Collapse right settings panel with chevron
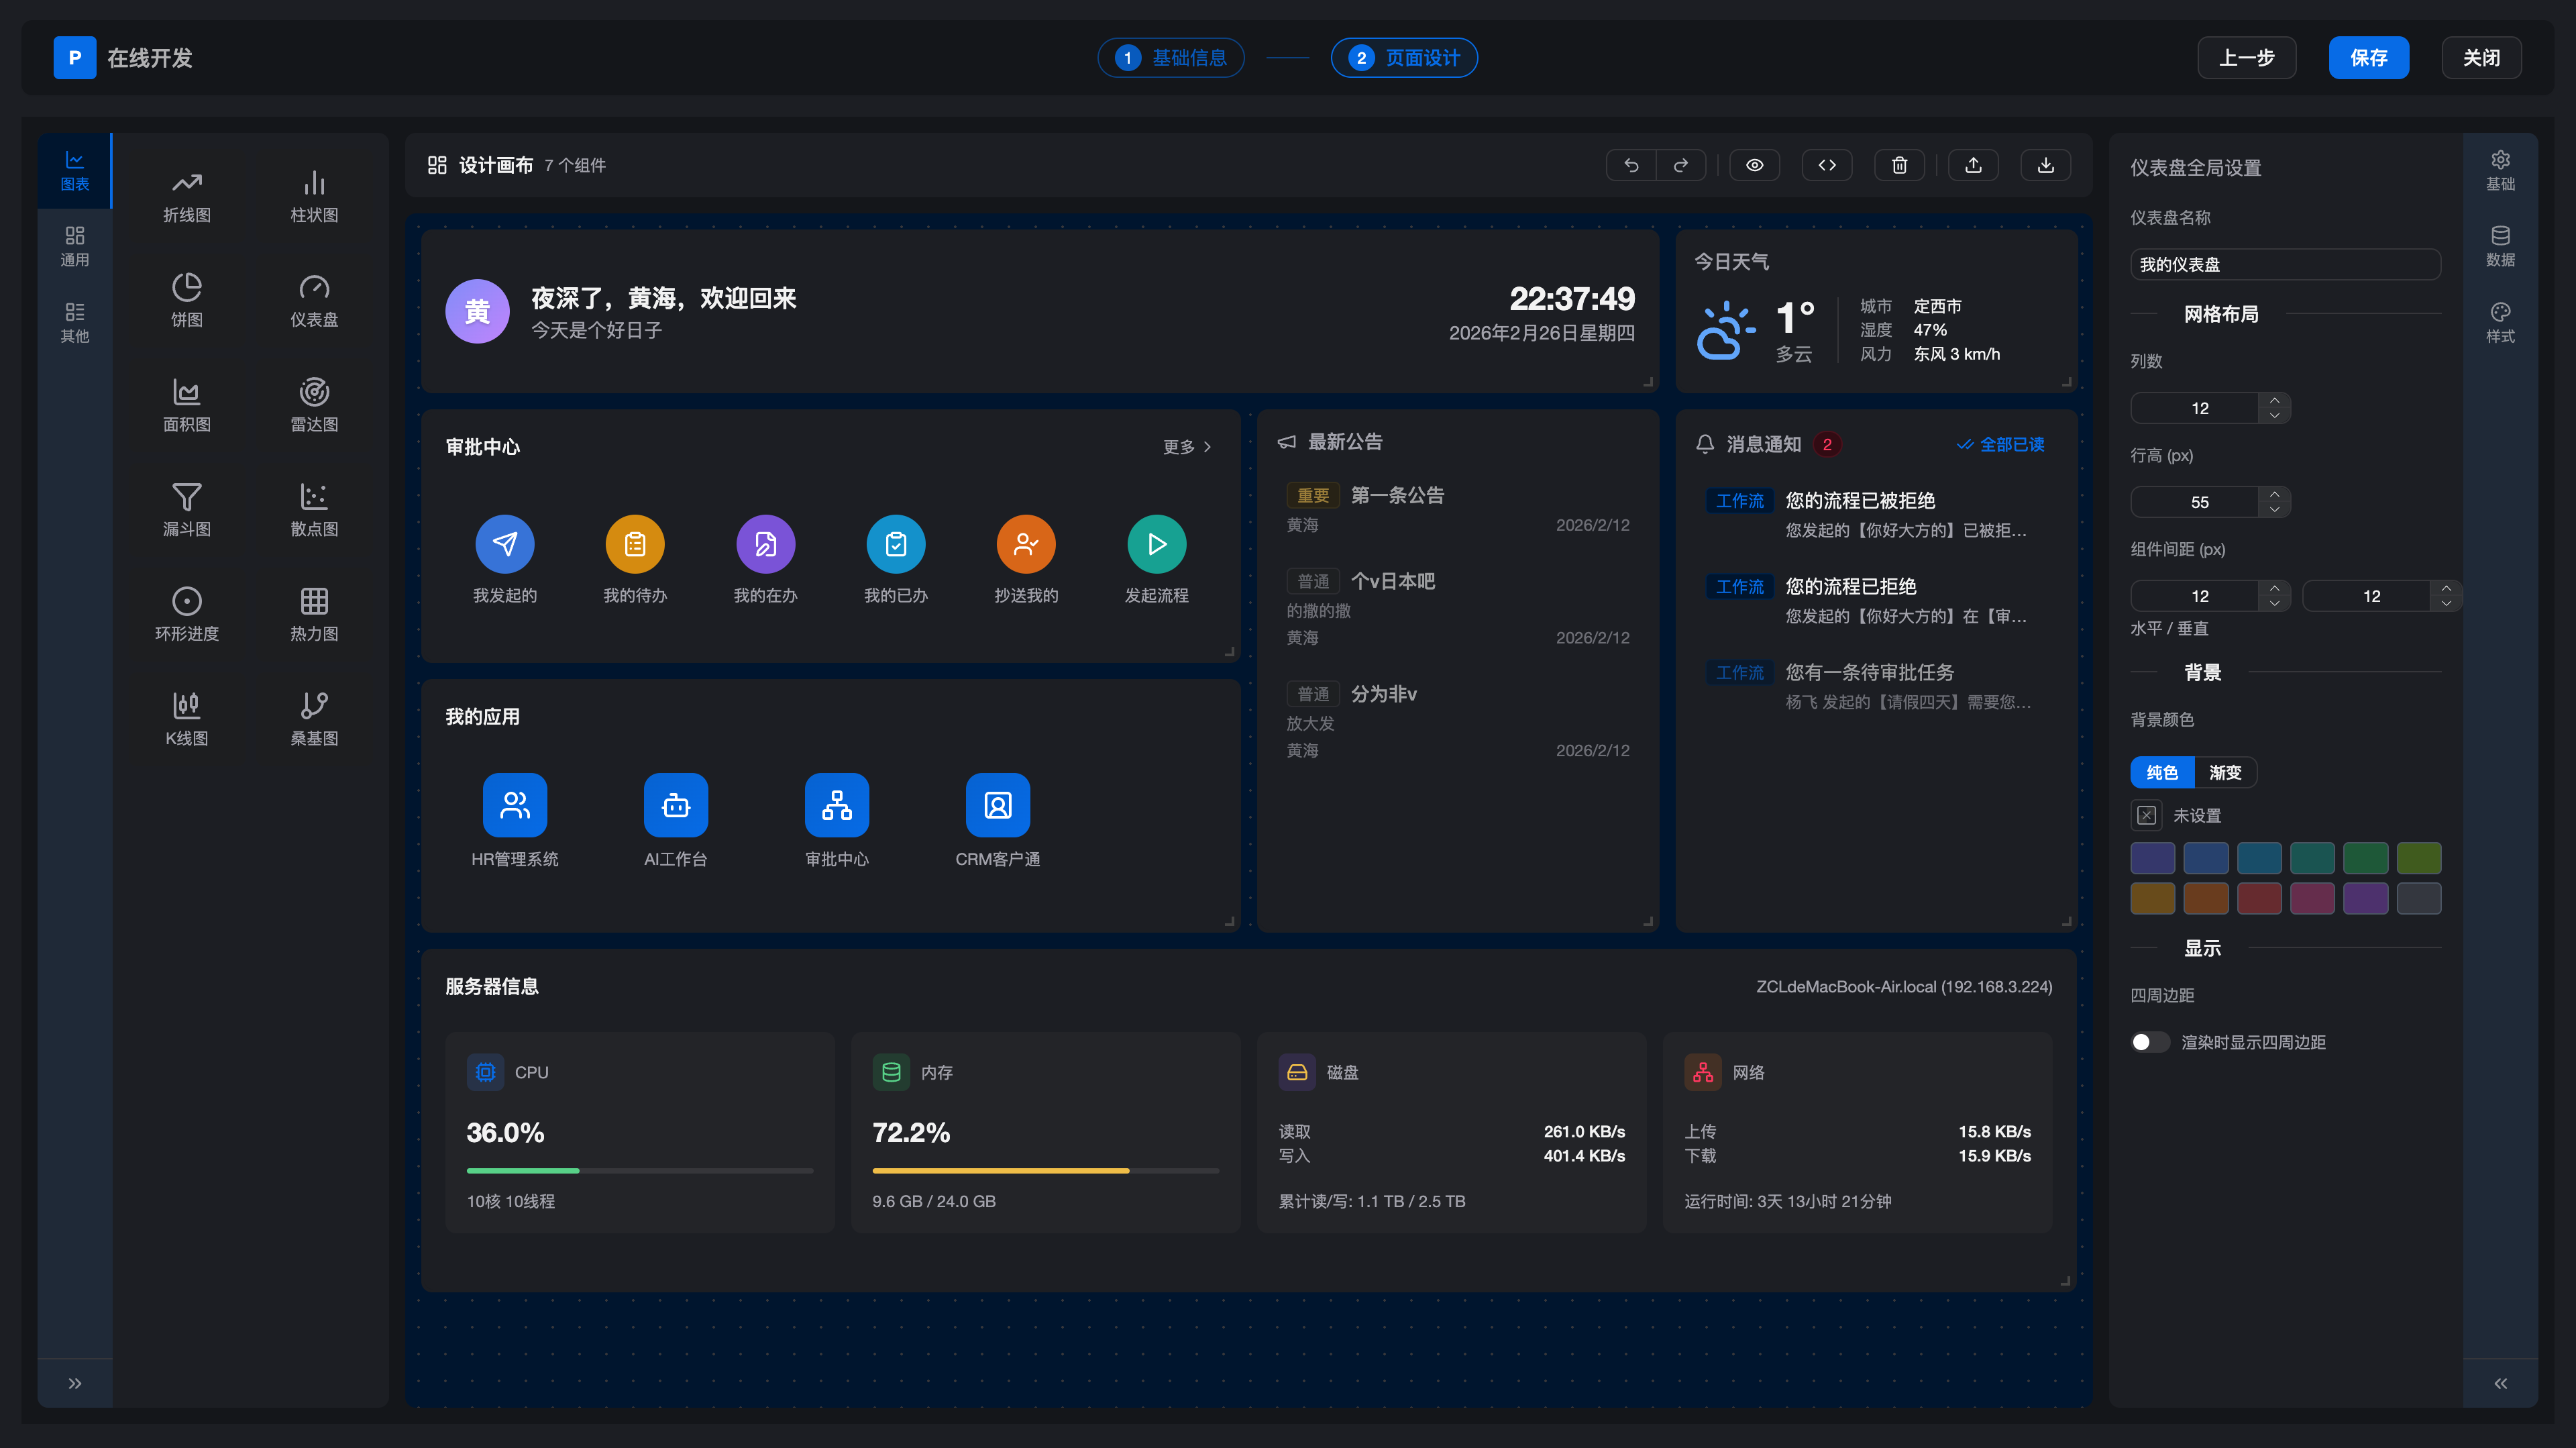2576x1448 pixels. pos(2500,1383)
